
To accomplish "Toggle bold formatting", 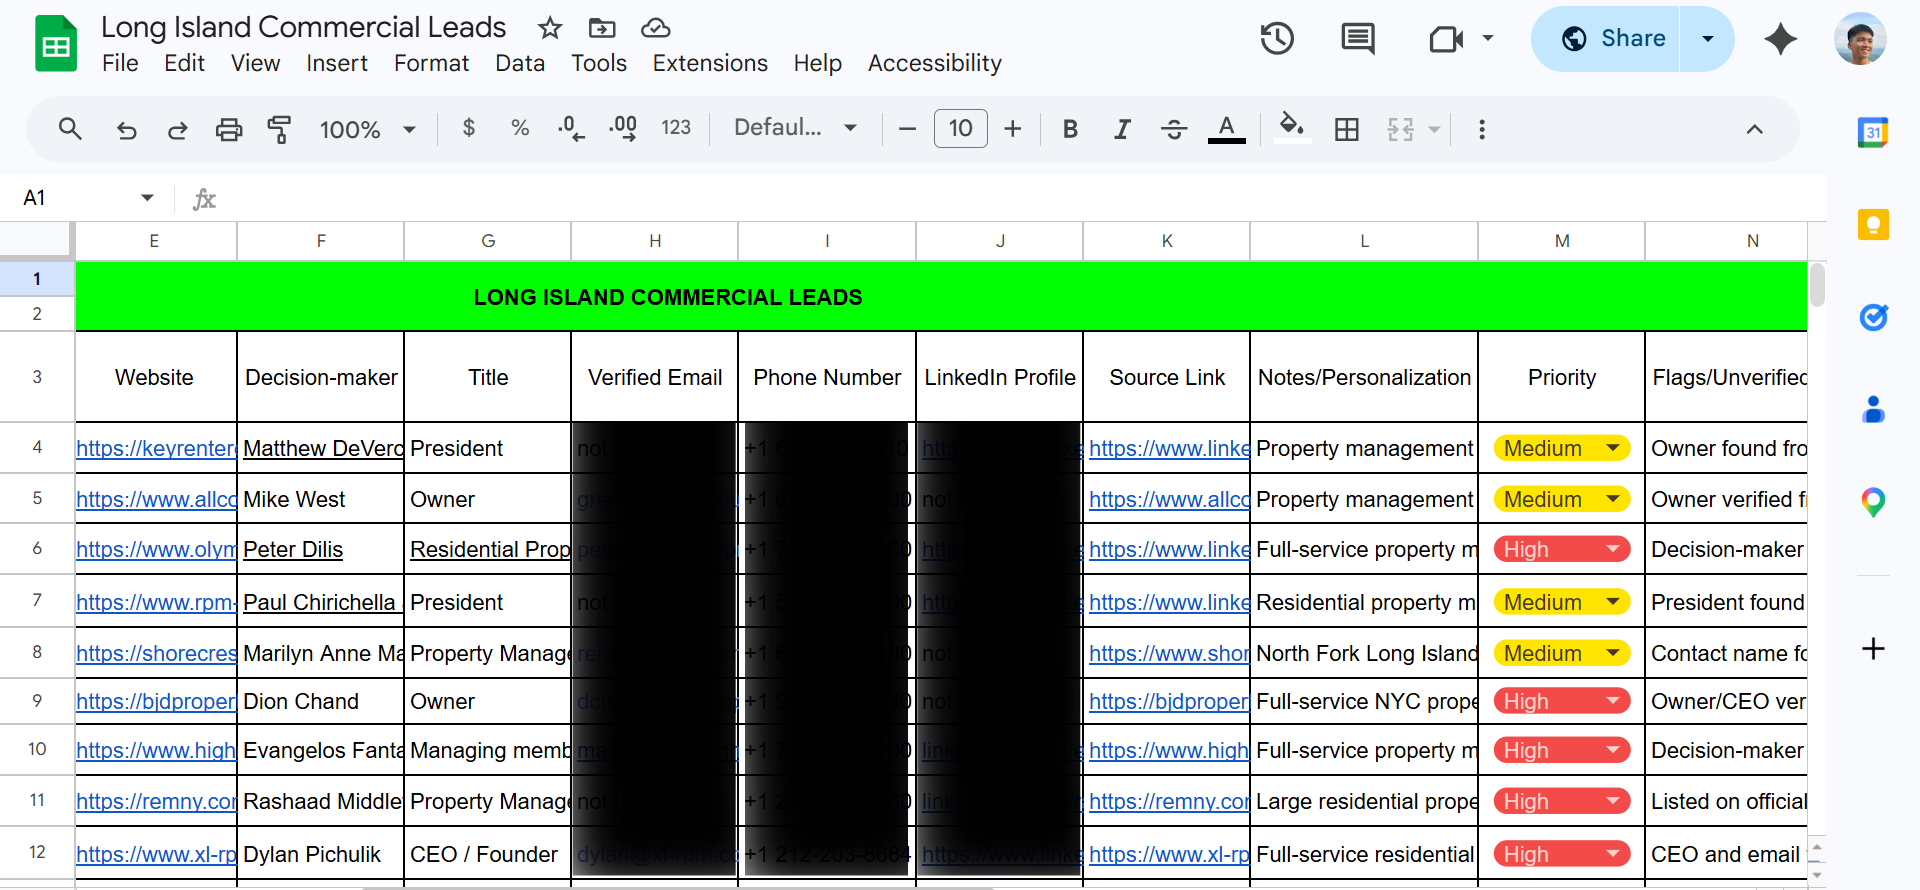I will point(1070,129).
